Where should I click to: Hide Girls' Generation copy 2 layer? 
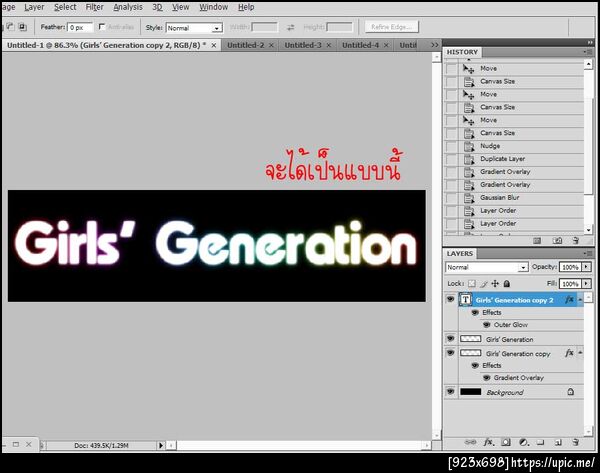pos(451,299)
